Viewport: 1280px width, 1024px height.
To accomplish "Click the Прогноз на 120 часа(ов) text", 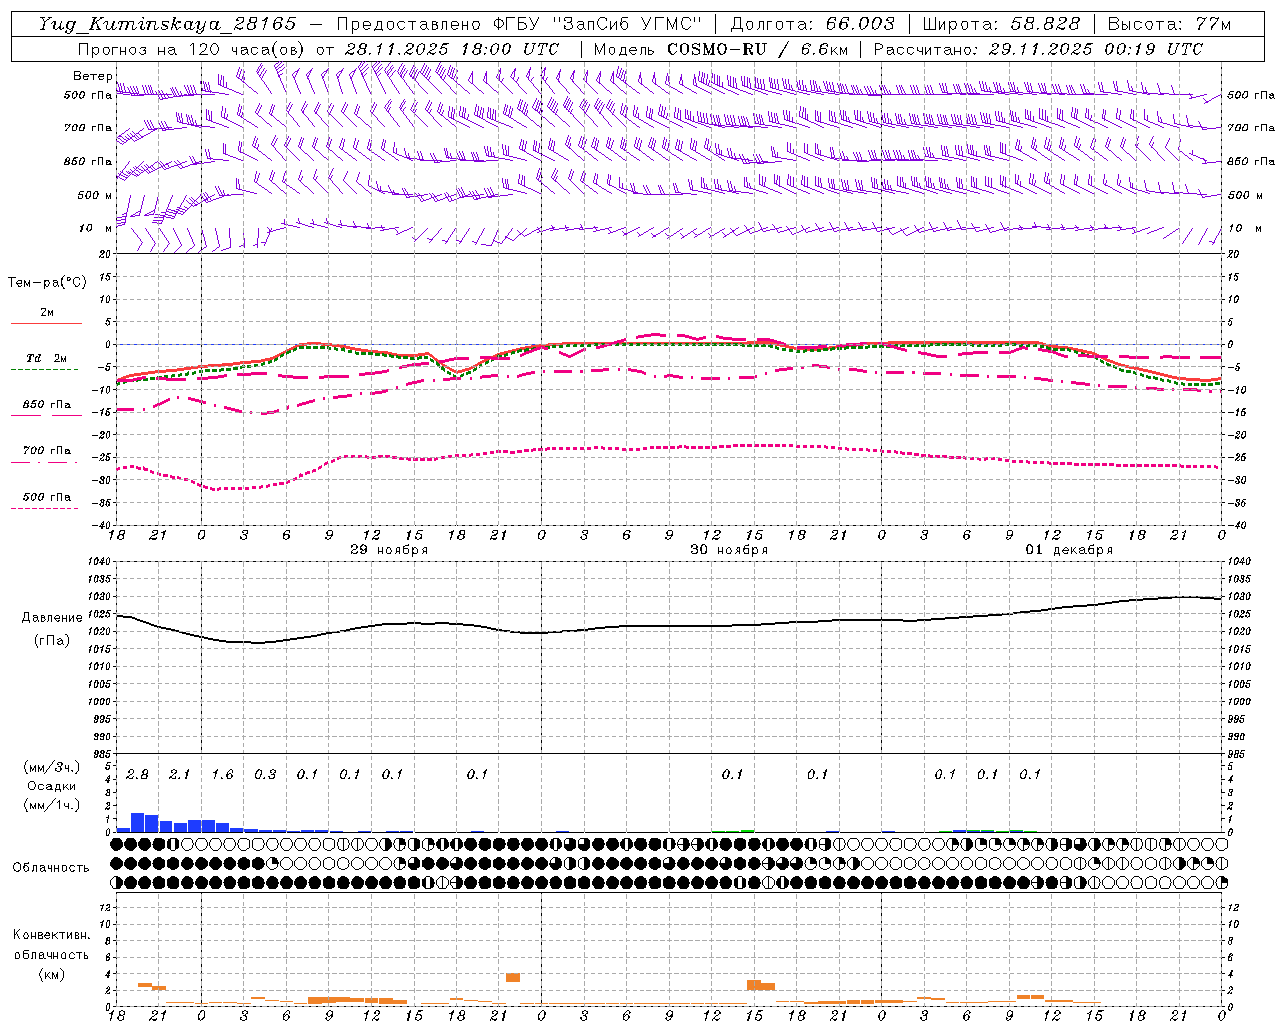I will coord(192,49).
